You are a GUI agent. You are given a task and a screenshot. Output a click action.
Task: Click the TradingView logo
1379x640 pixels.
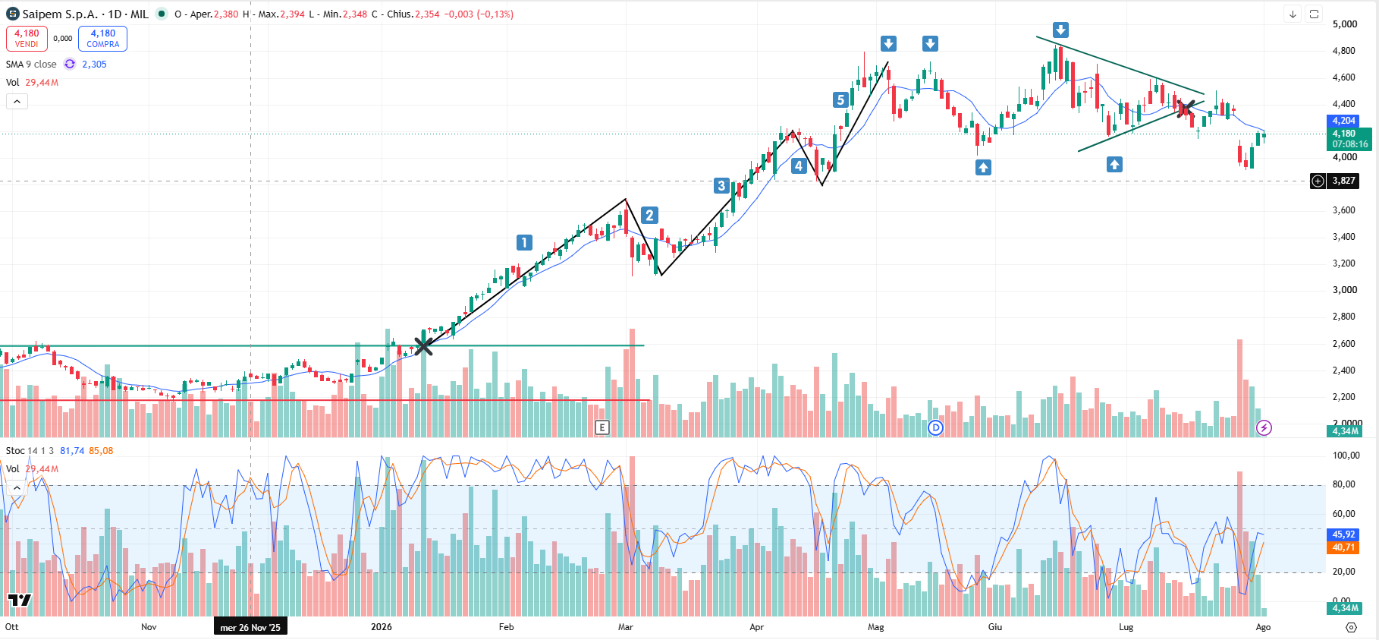coord(20,601)
